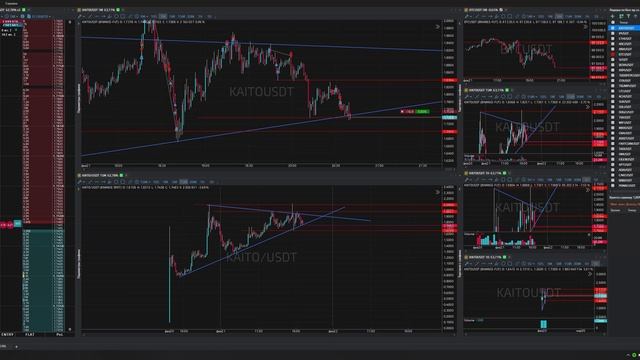Toggle checkbox beside KAITOUSDT in watchlist

[x=613, y=28]
